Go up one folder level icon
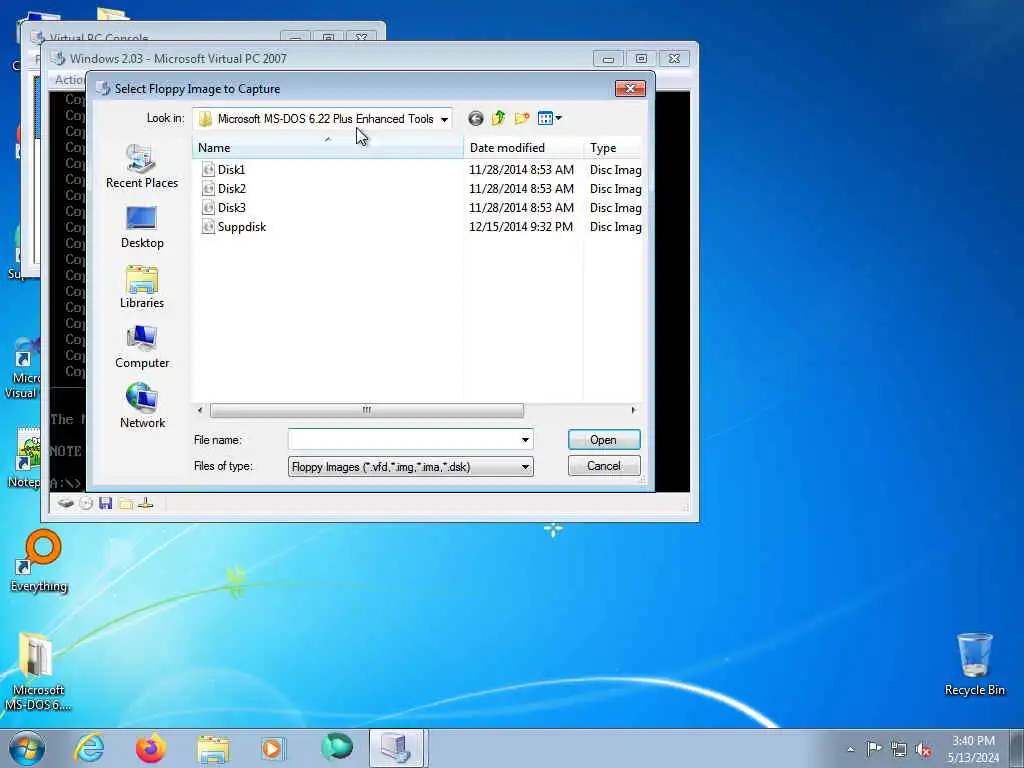The height and width of the screenshot is (768, 1024). click(498, 118)
